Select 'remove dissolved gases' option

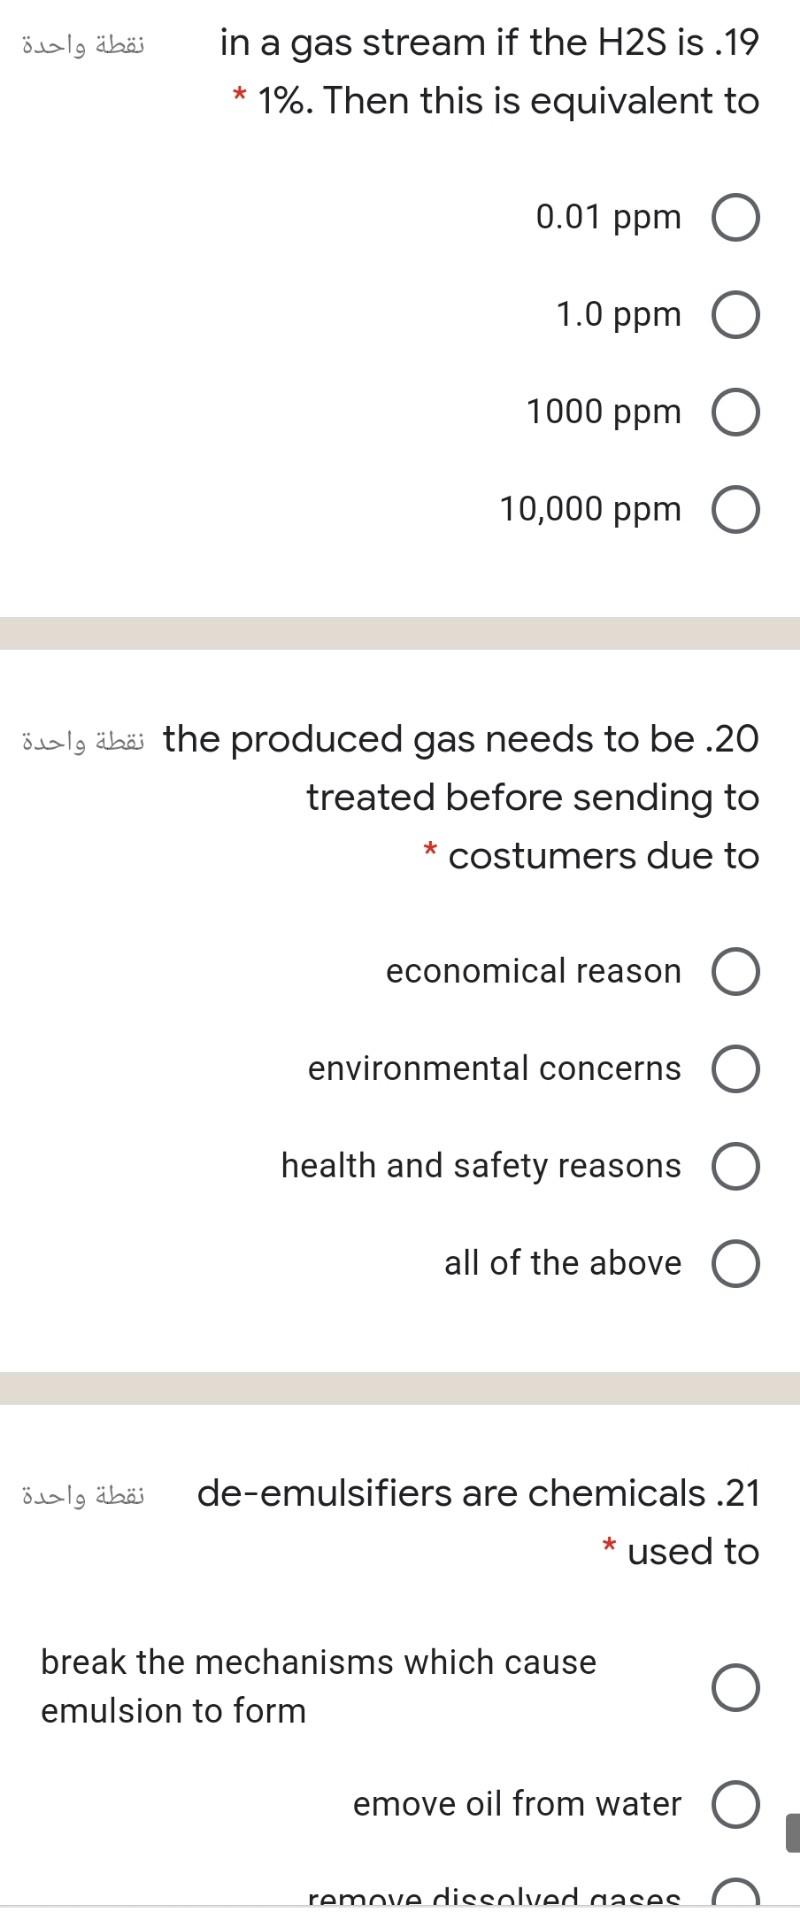735,1900
